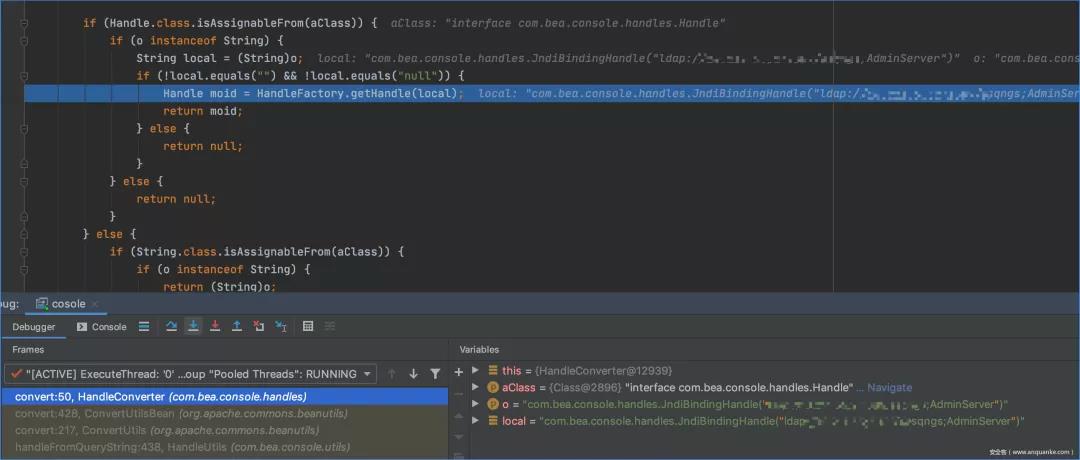Click the Variables panel header

tap(479, 350)
